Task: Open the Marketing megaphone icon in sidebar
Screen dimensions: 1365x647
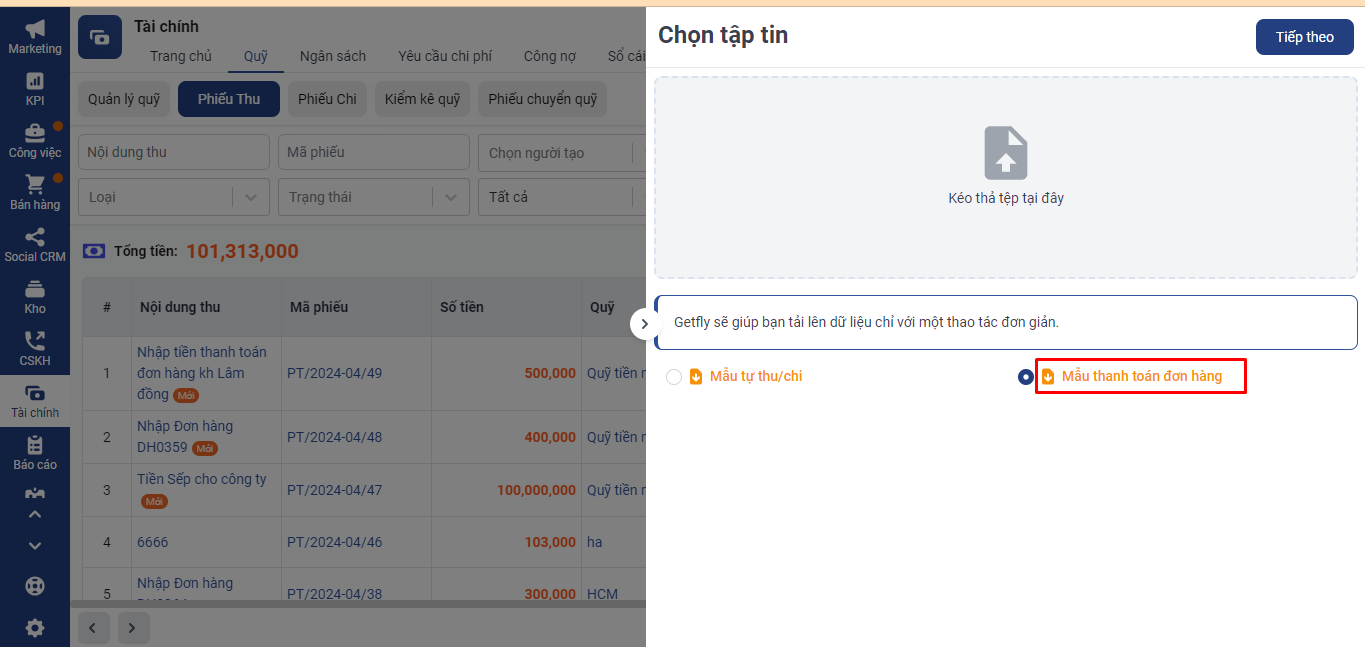Action: [35, 30]
